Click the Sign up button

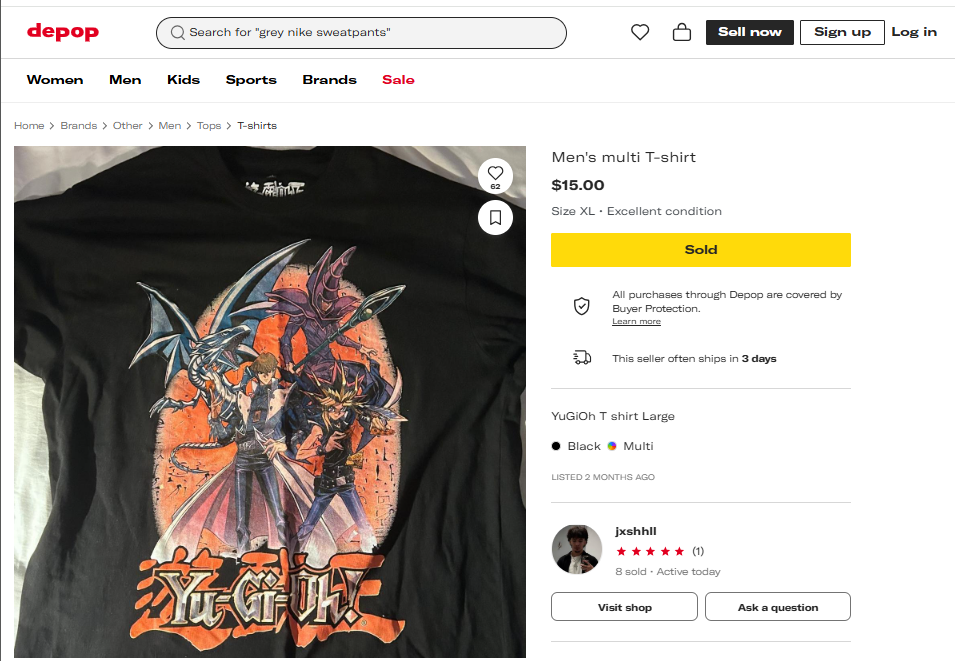click(x=842, y=32)
